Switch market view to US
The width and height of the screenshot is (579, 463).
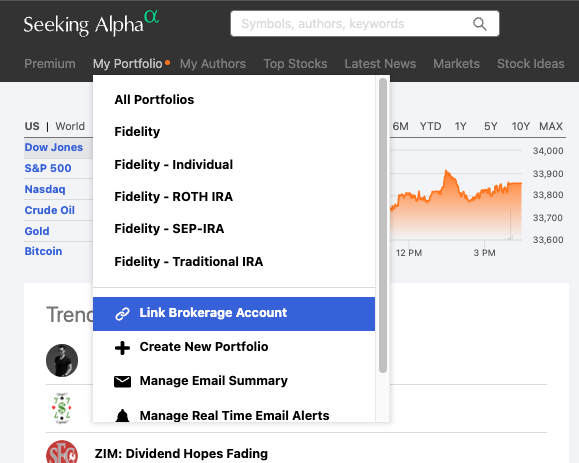click(32, 126)
